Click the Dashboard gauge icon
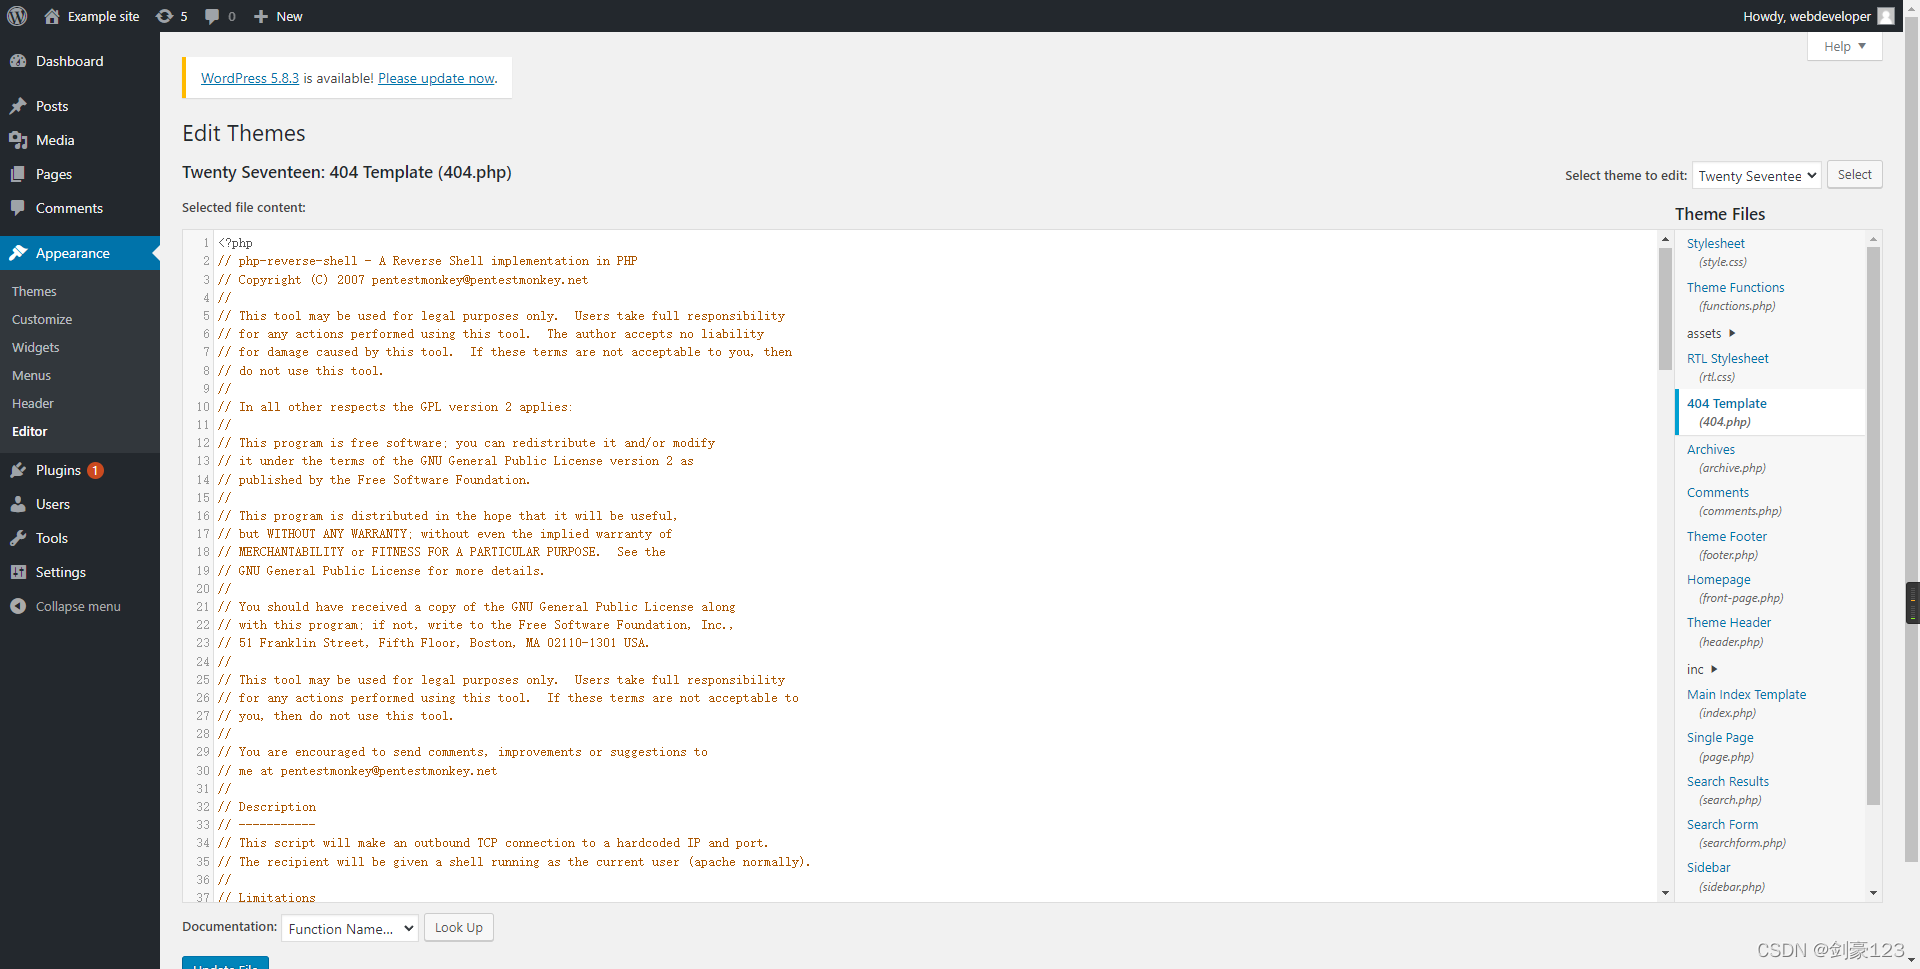 coord(18,61)
